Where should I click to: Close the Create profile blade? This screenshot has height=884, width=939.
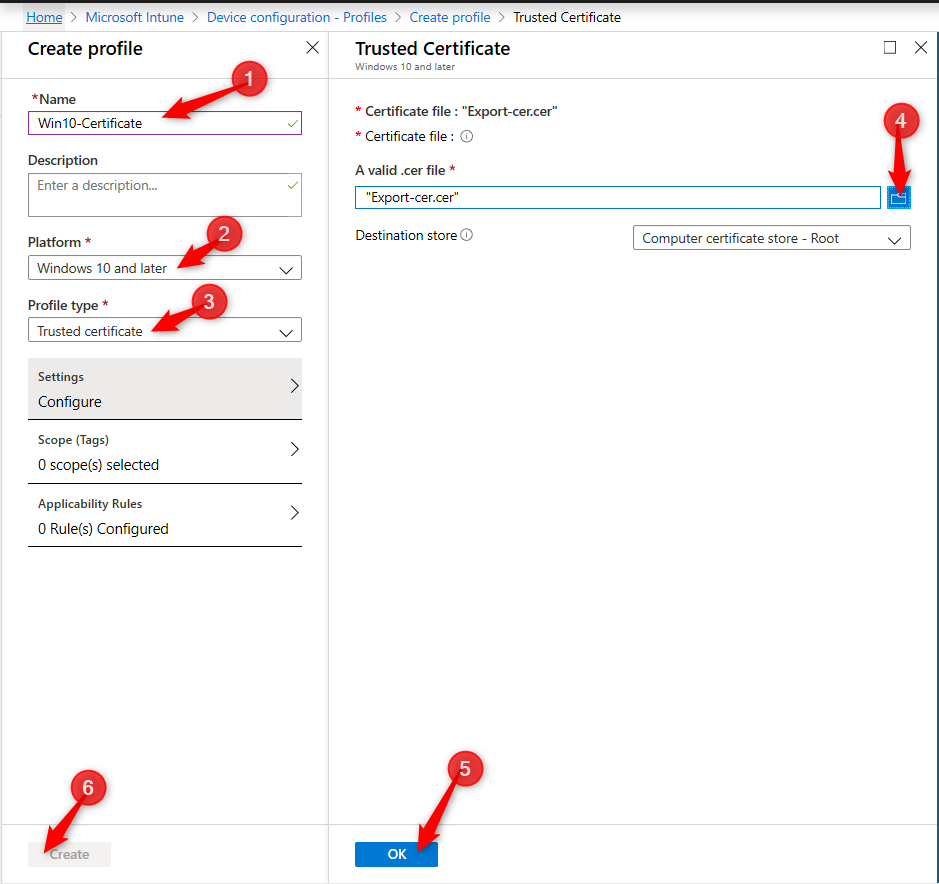coord(313,47)
